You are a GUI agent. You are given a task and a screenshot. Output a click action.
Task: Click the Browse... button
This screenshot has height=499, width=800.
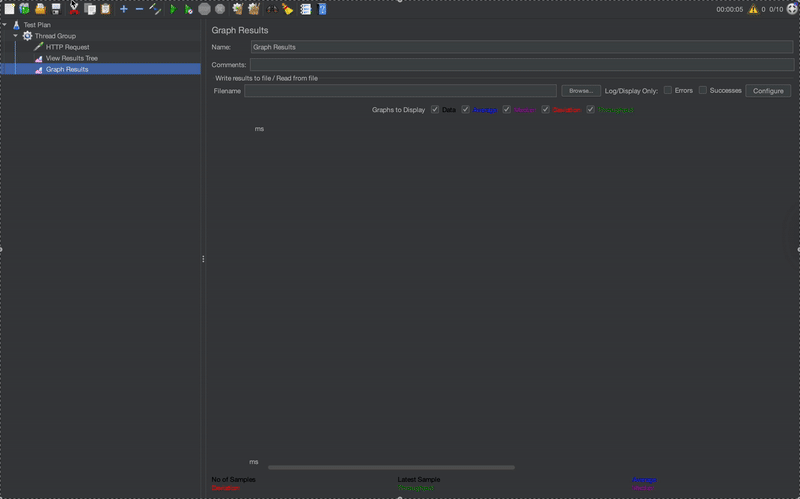[x=581, y=91]
